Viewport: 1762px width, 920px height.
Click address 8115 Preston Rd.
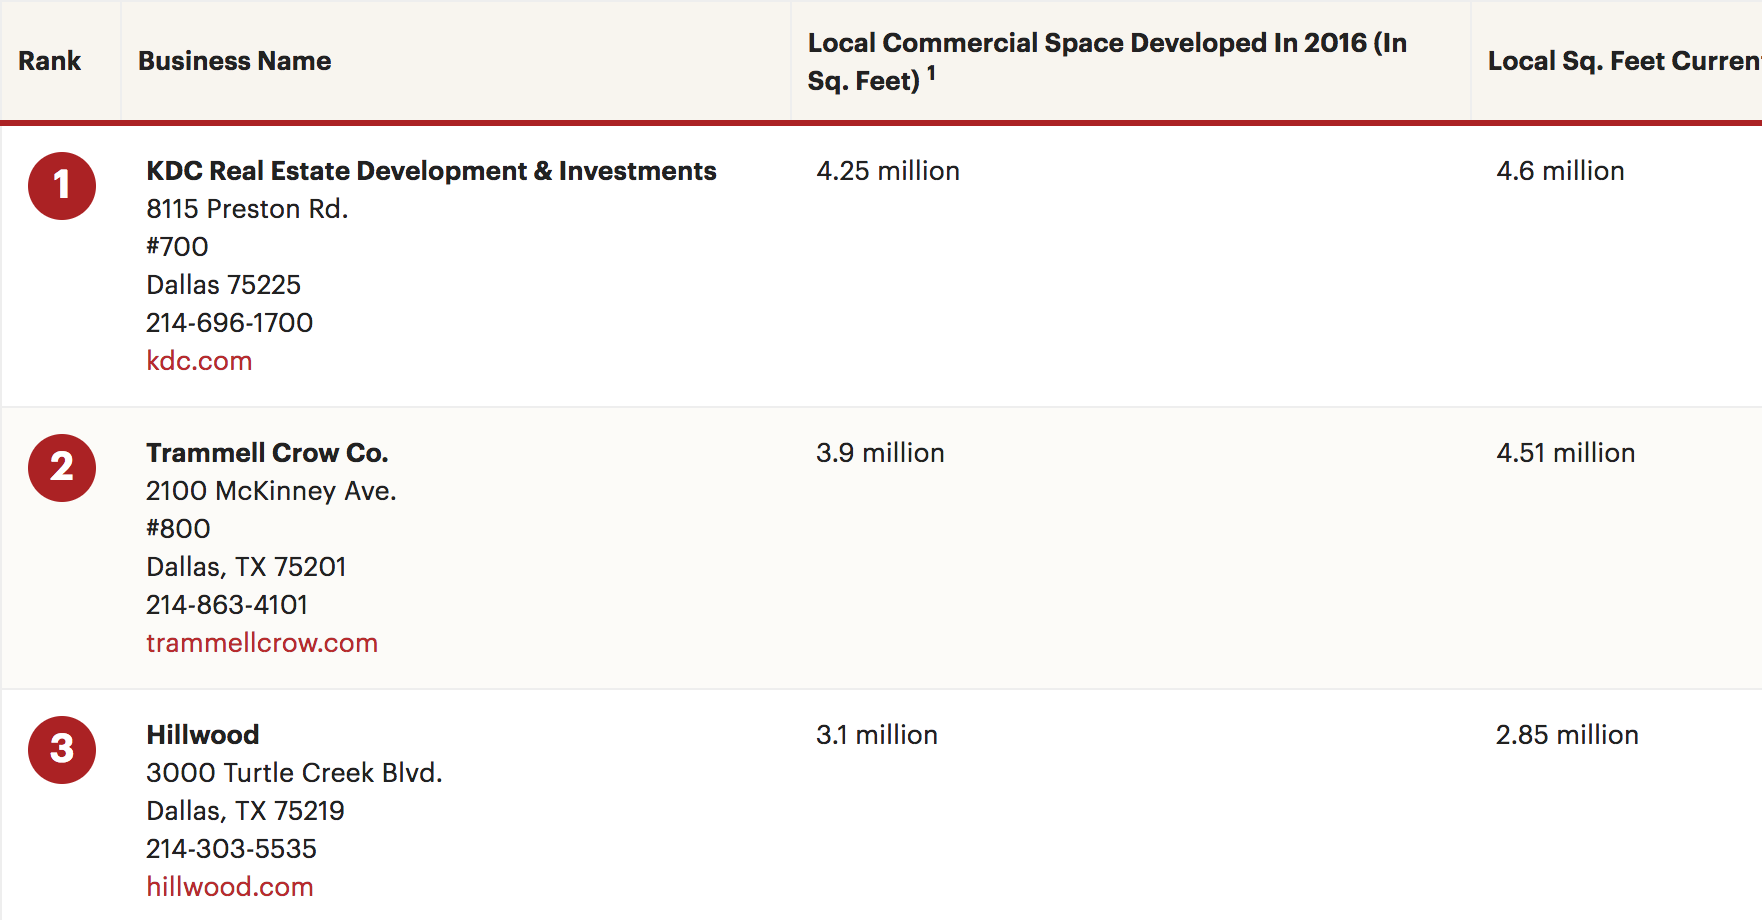(x=247, y=209)
